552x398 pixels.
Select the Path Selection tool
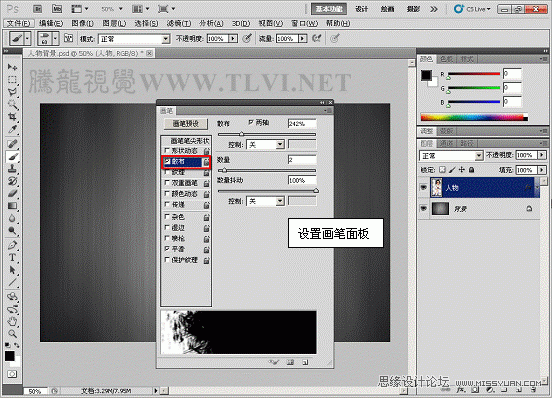12,270
